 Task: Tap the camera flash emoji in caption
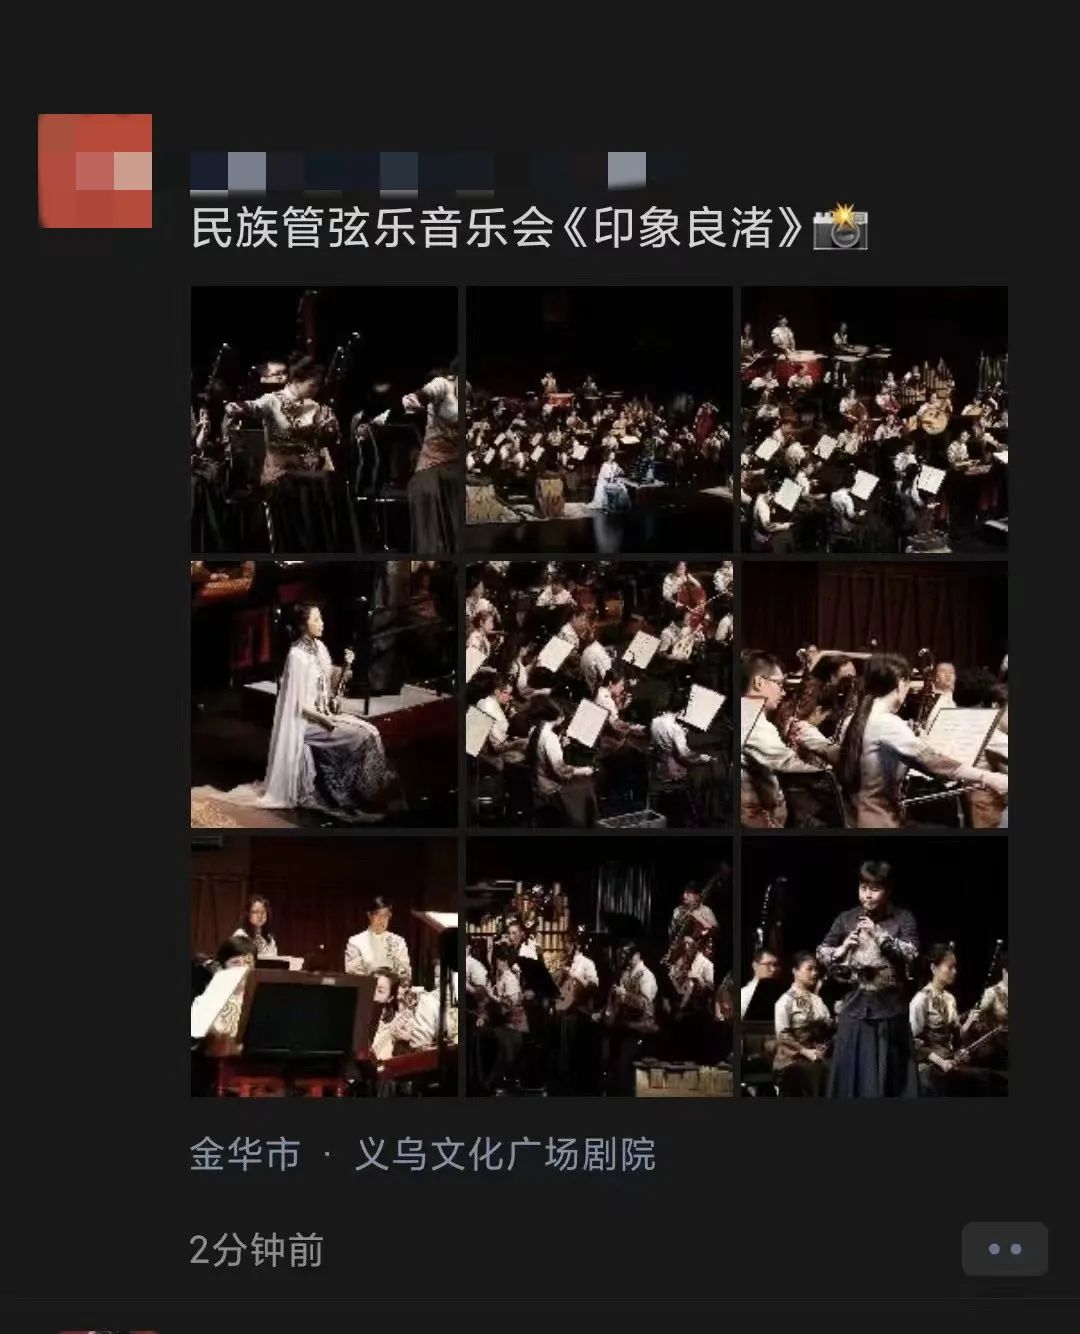[x=840, y=227]
